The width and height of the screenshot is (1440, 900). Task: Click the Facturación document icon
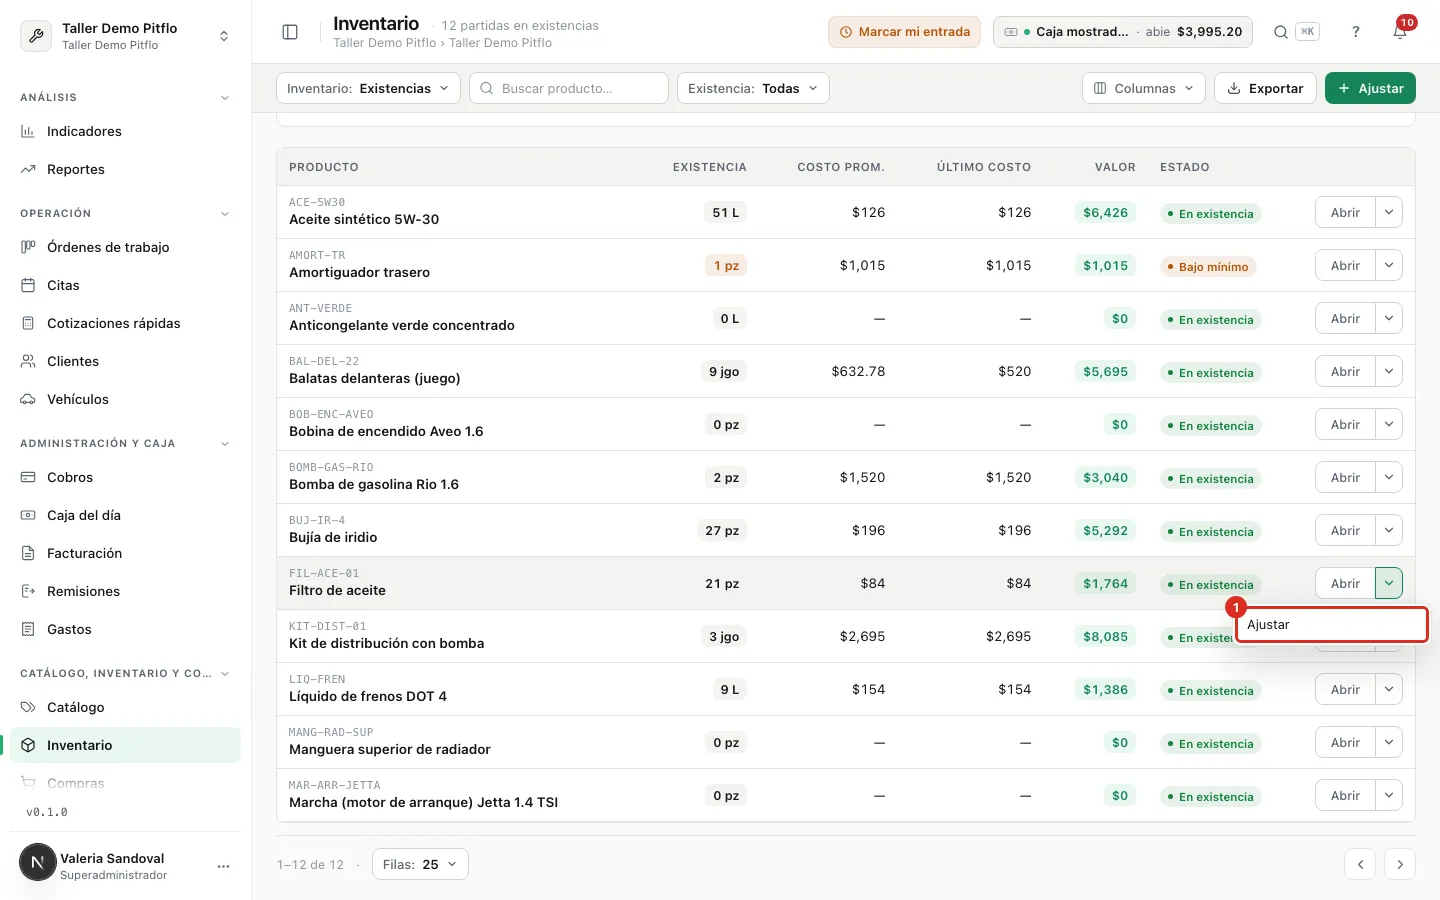(x=28, y=553)
